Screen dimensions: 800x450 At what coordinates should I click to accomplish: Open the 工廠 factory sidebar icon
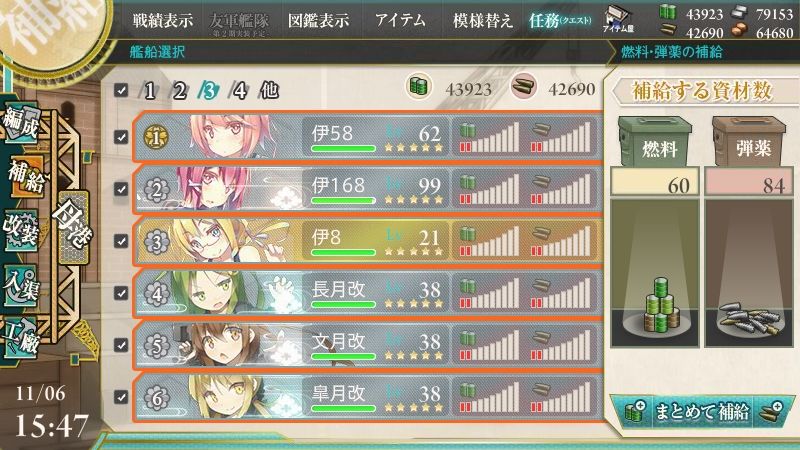[x=21, y=338]
